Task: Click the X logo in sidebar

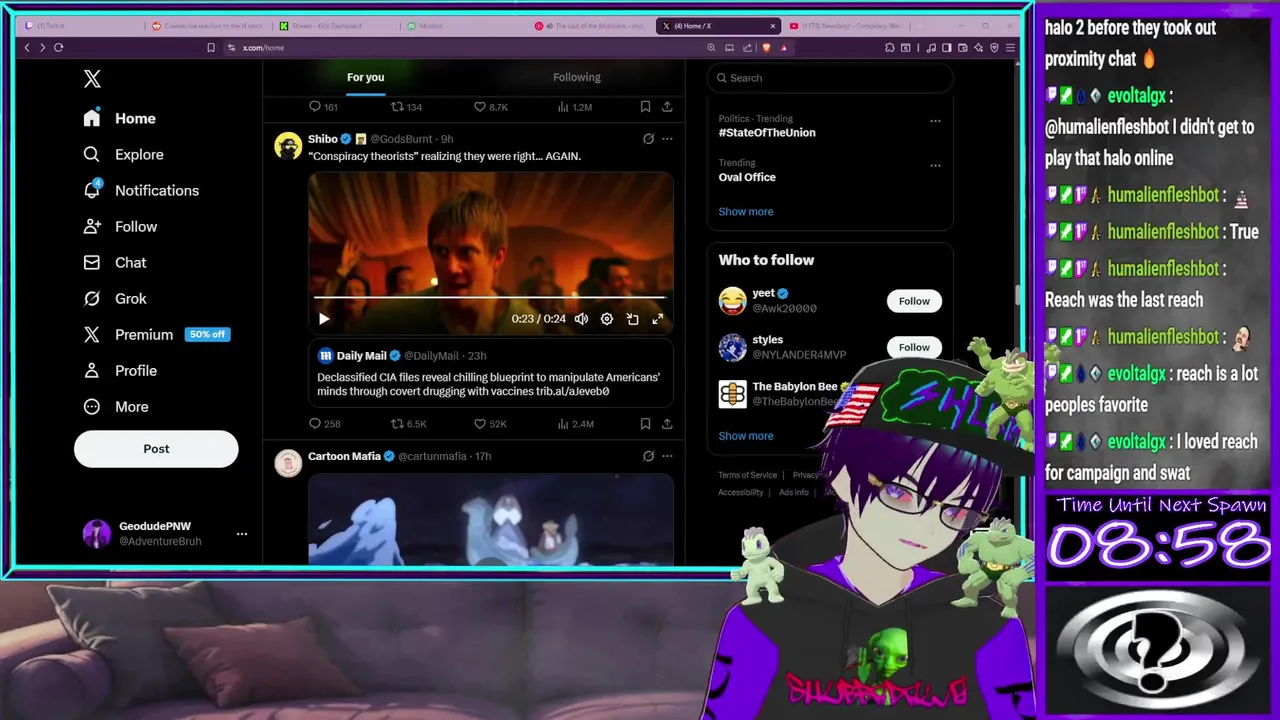Action: point(92,79)
